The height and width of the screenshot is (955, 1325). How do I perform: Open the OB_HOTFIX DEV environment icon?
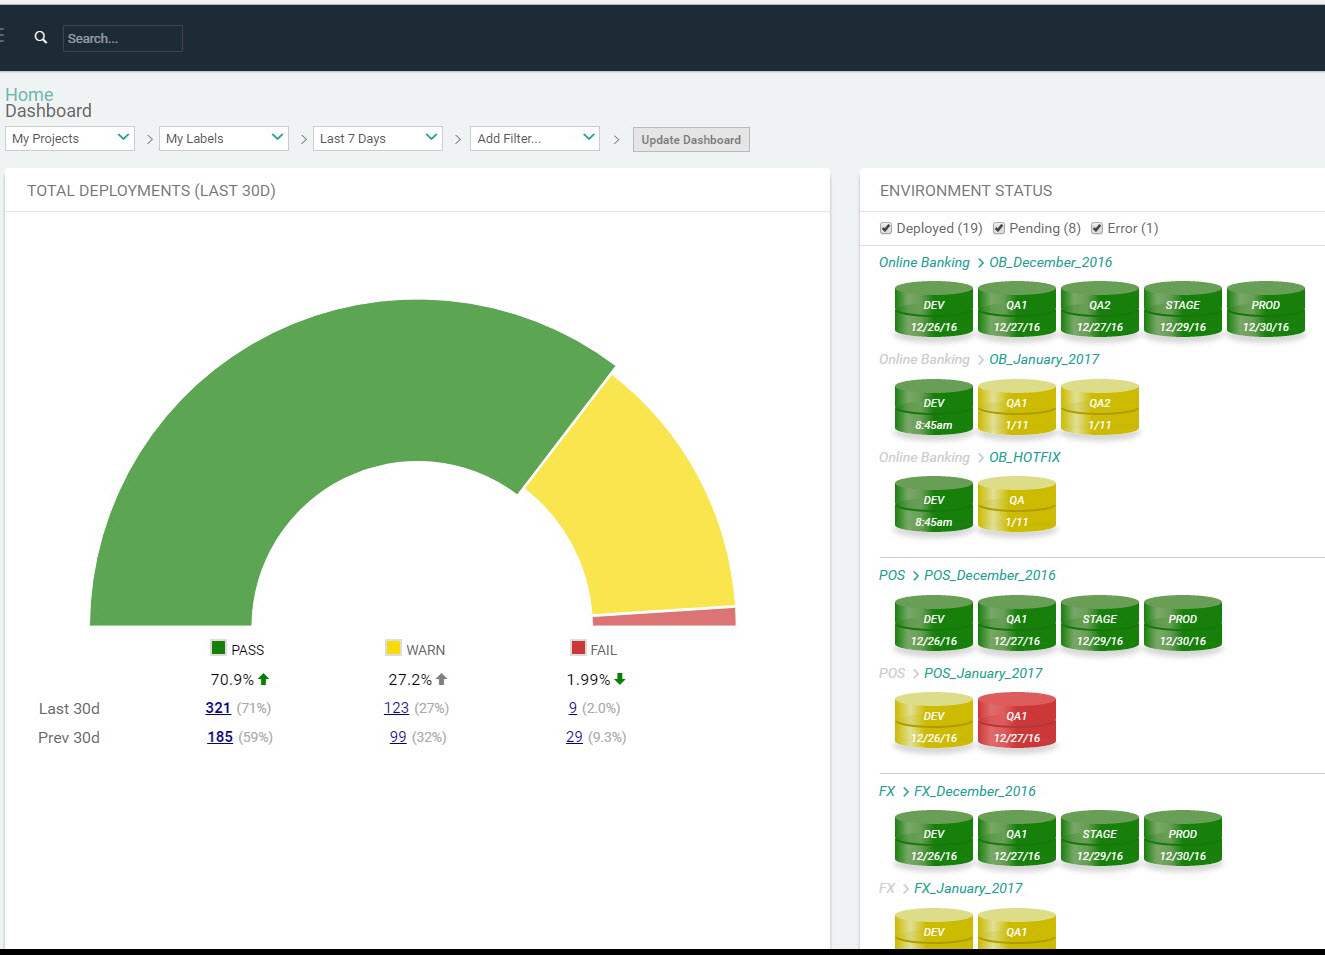coord(933,506)
